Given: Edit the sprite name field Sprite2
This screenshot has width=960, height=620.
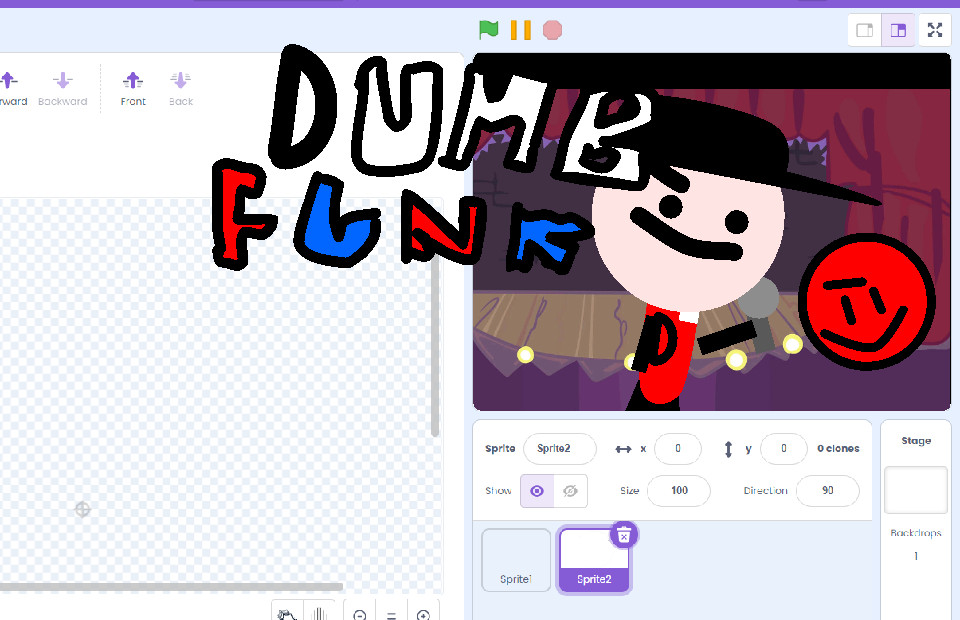Looking at the screenshot, I should (x=560, y=449).
